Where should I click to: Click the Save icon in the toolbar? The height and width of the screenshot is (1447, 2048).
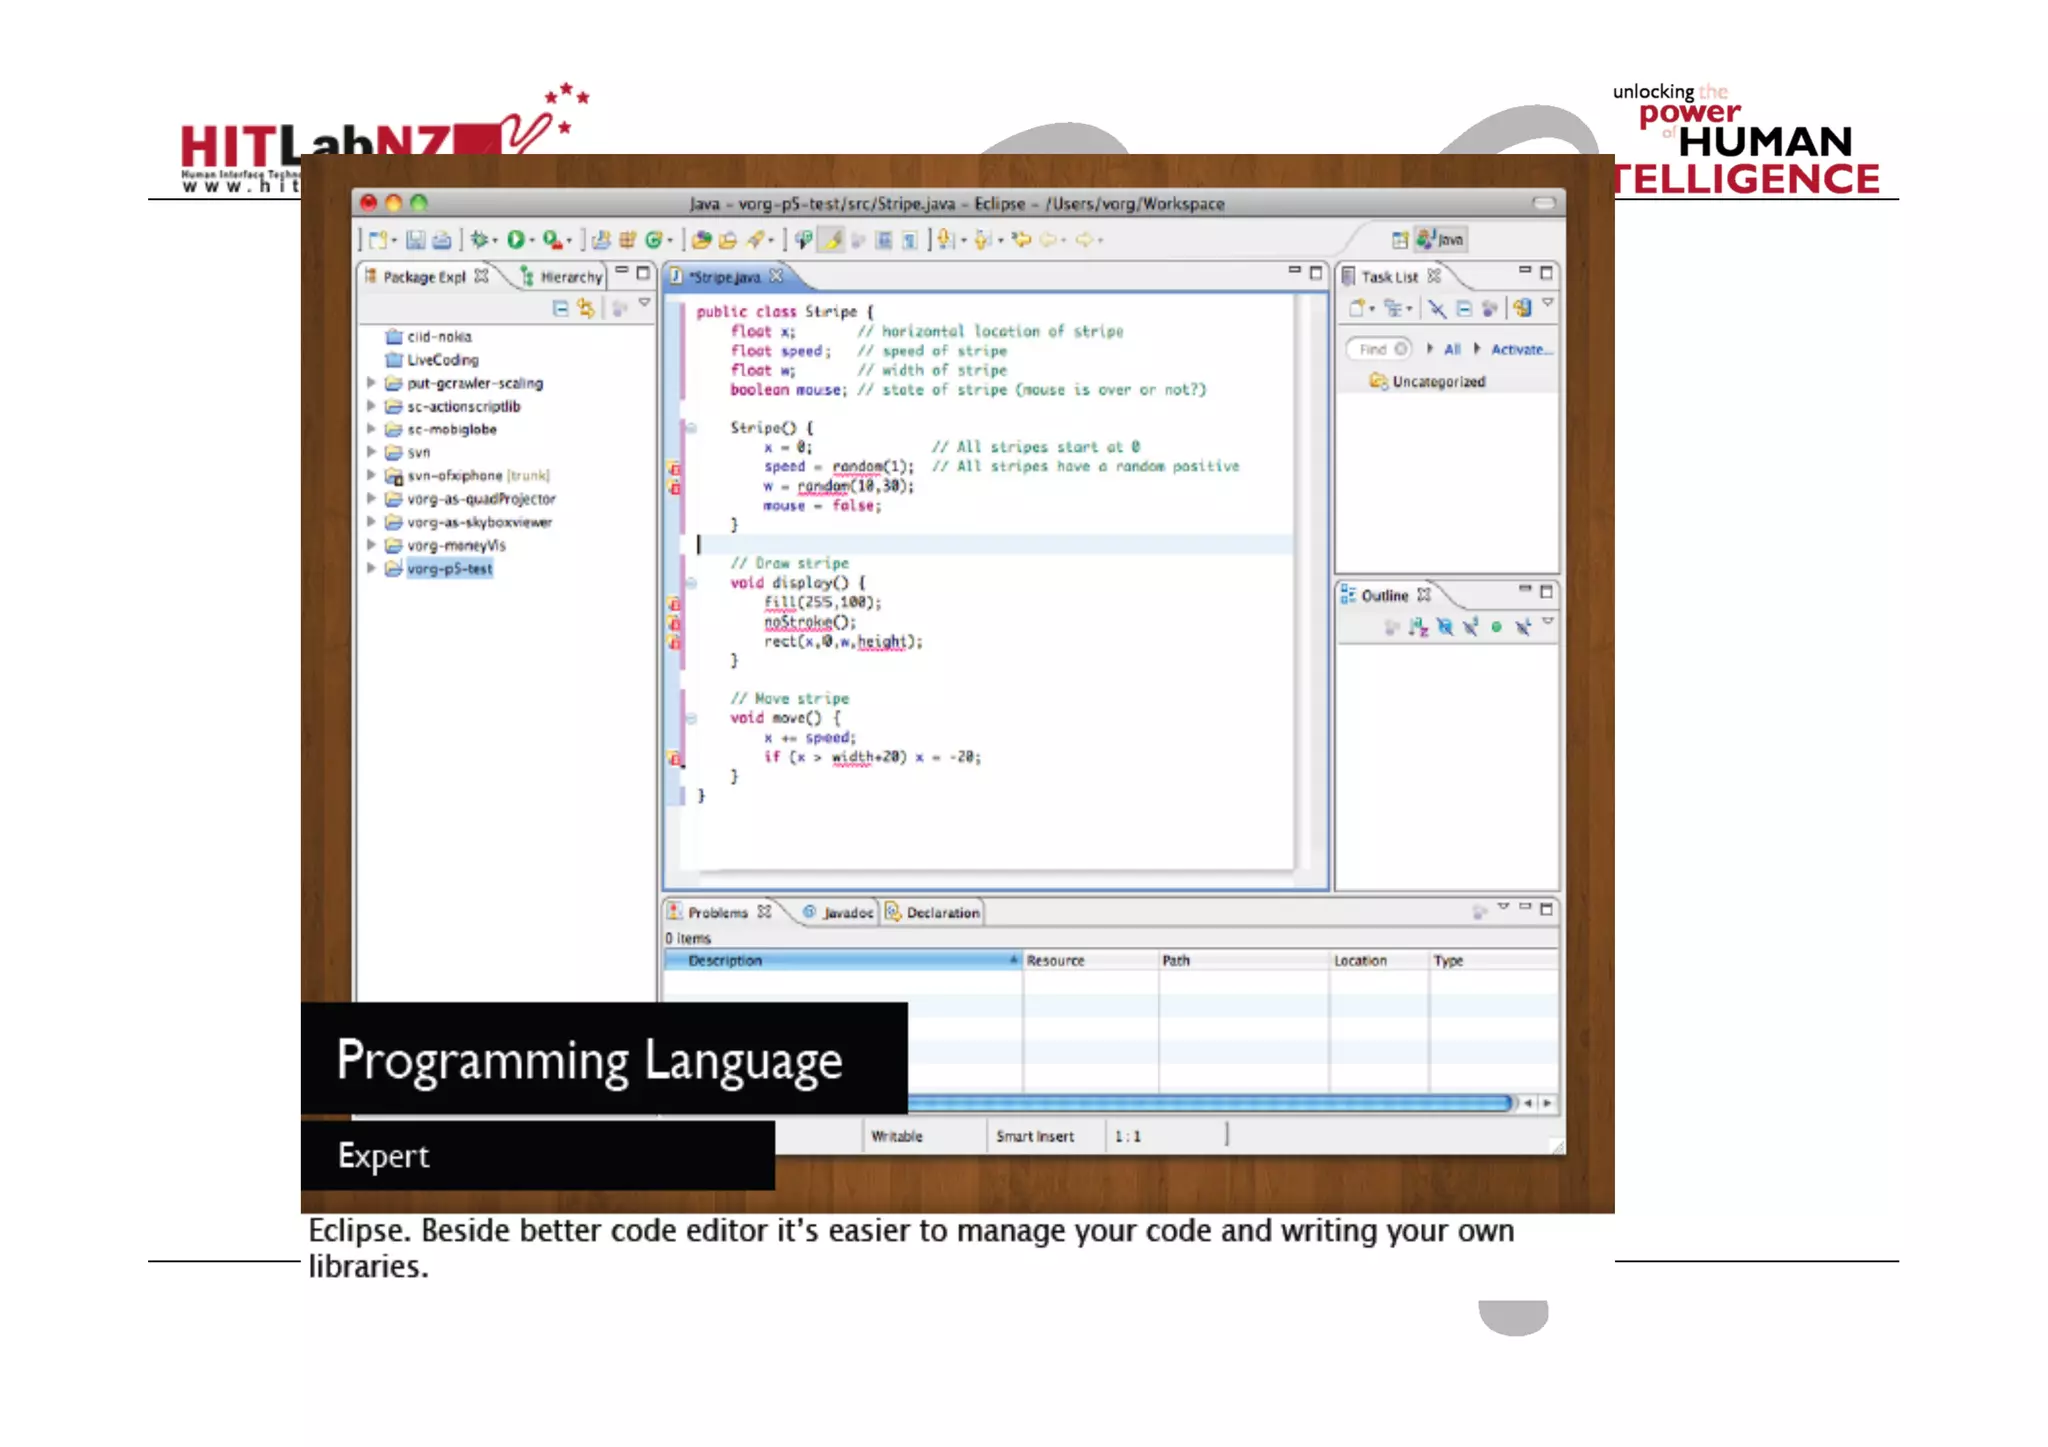pos(415,240)
